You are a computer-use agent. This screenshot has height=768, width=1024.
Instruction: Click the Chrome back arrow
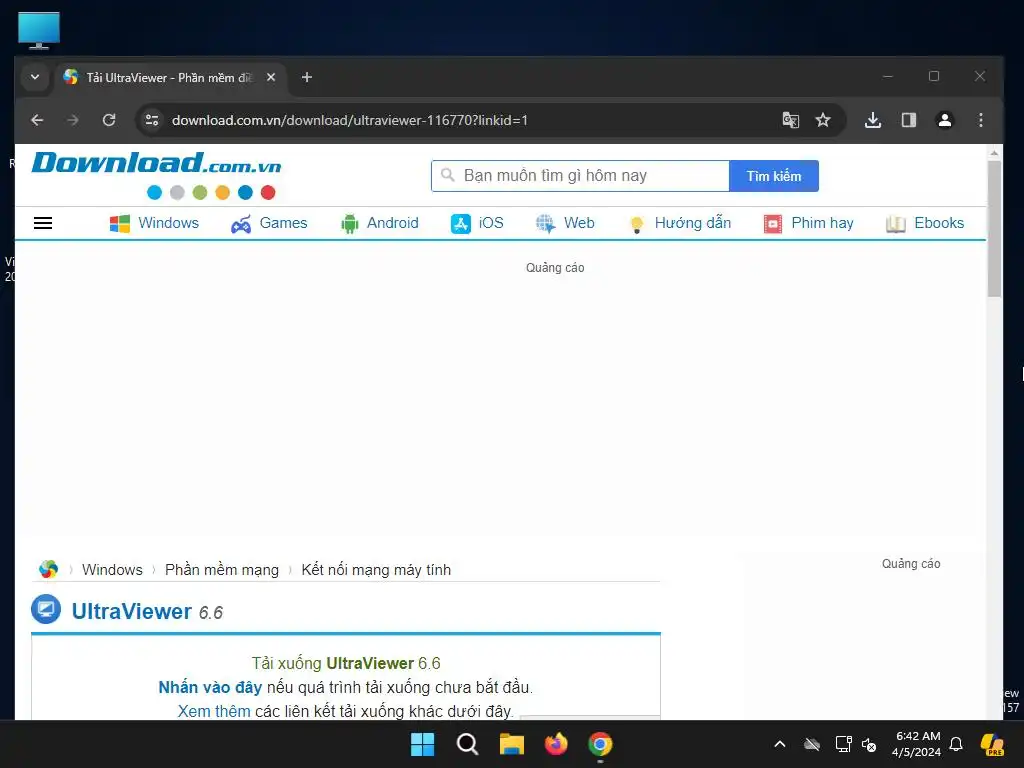[37, 120]
